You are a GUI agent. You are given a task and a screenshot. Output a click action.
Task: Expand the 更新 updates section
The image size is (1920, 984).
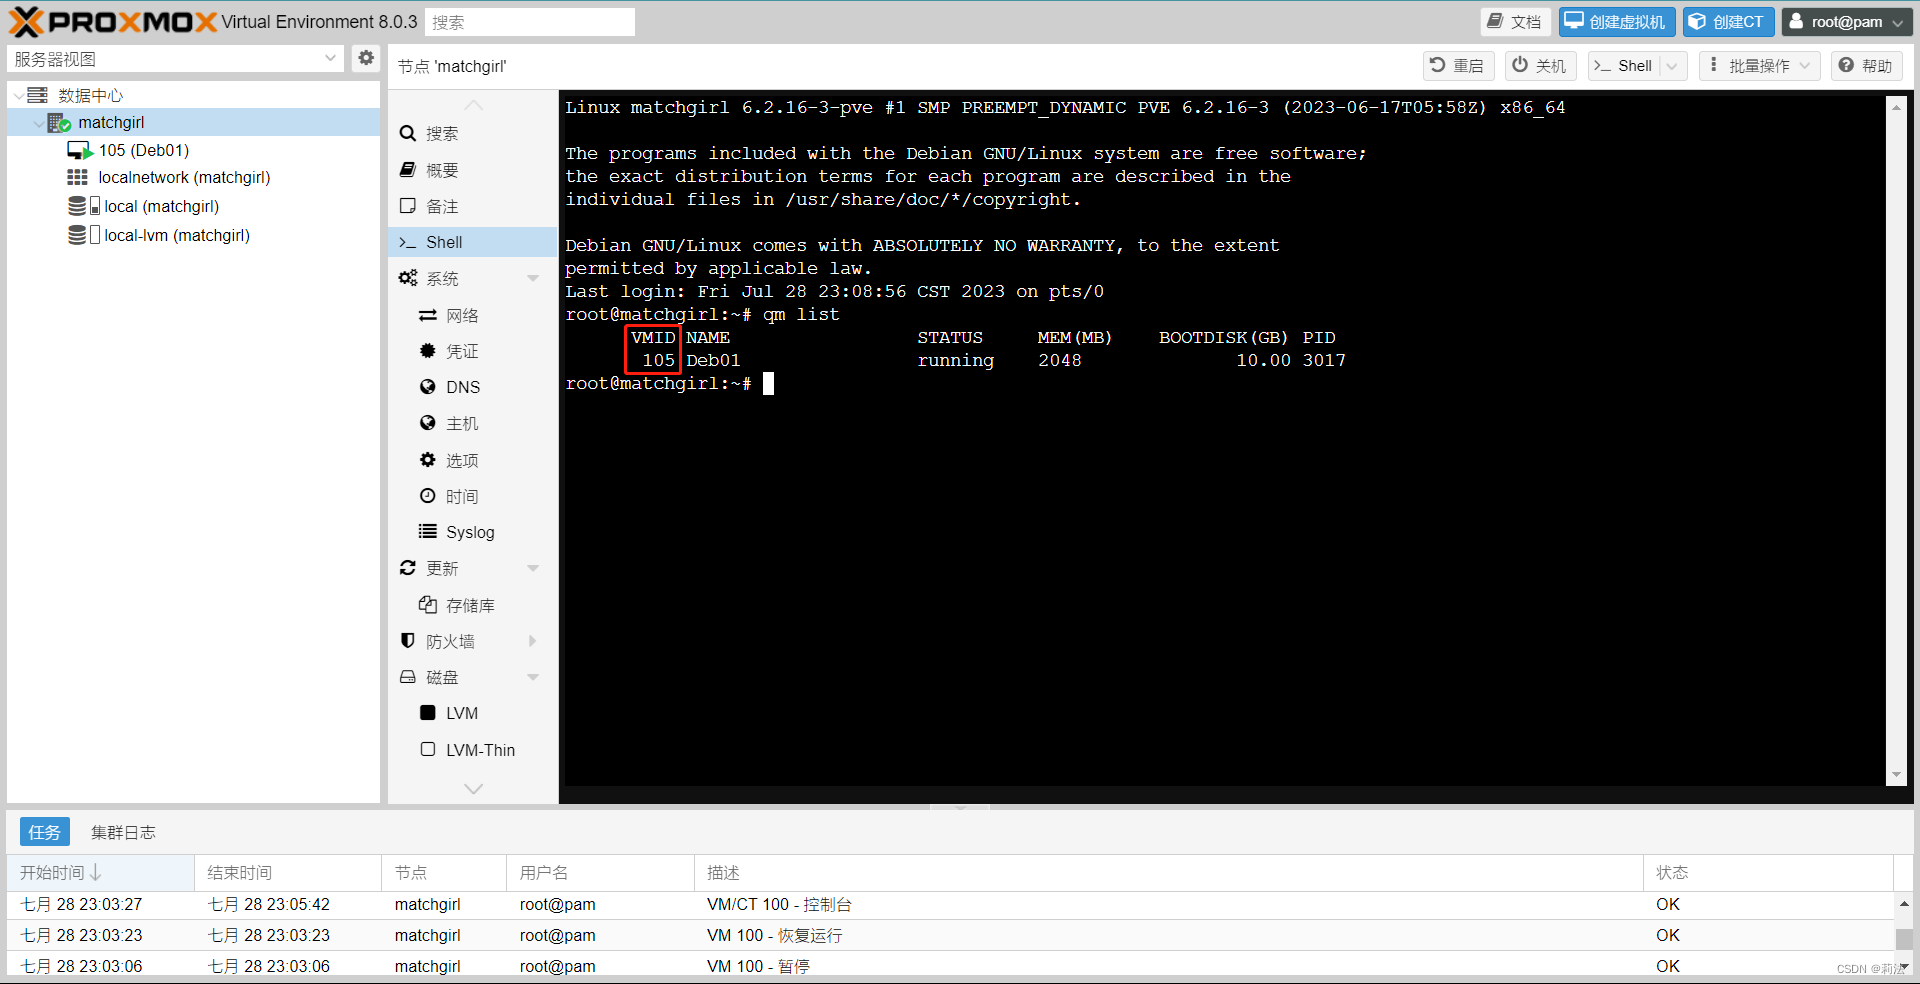tap(533, 567)
